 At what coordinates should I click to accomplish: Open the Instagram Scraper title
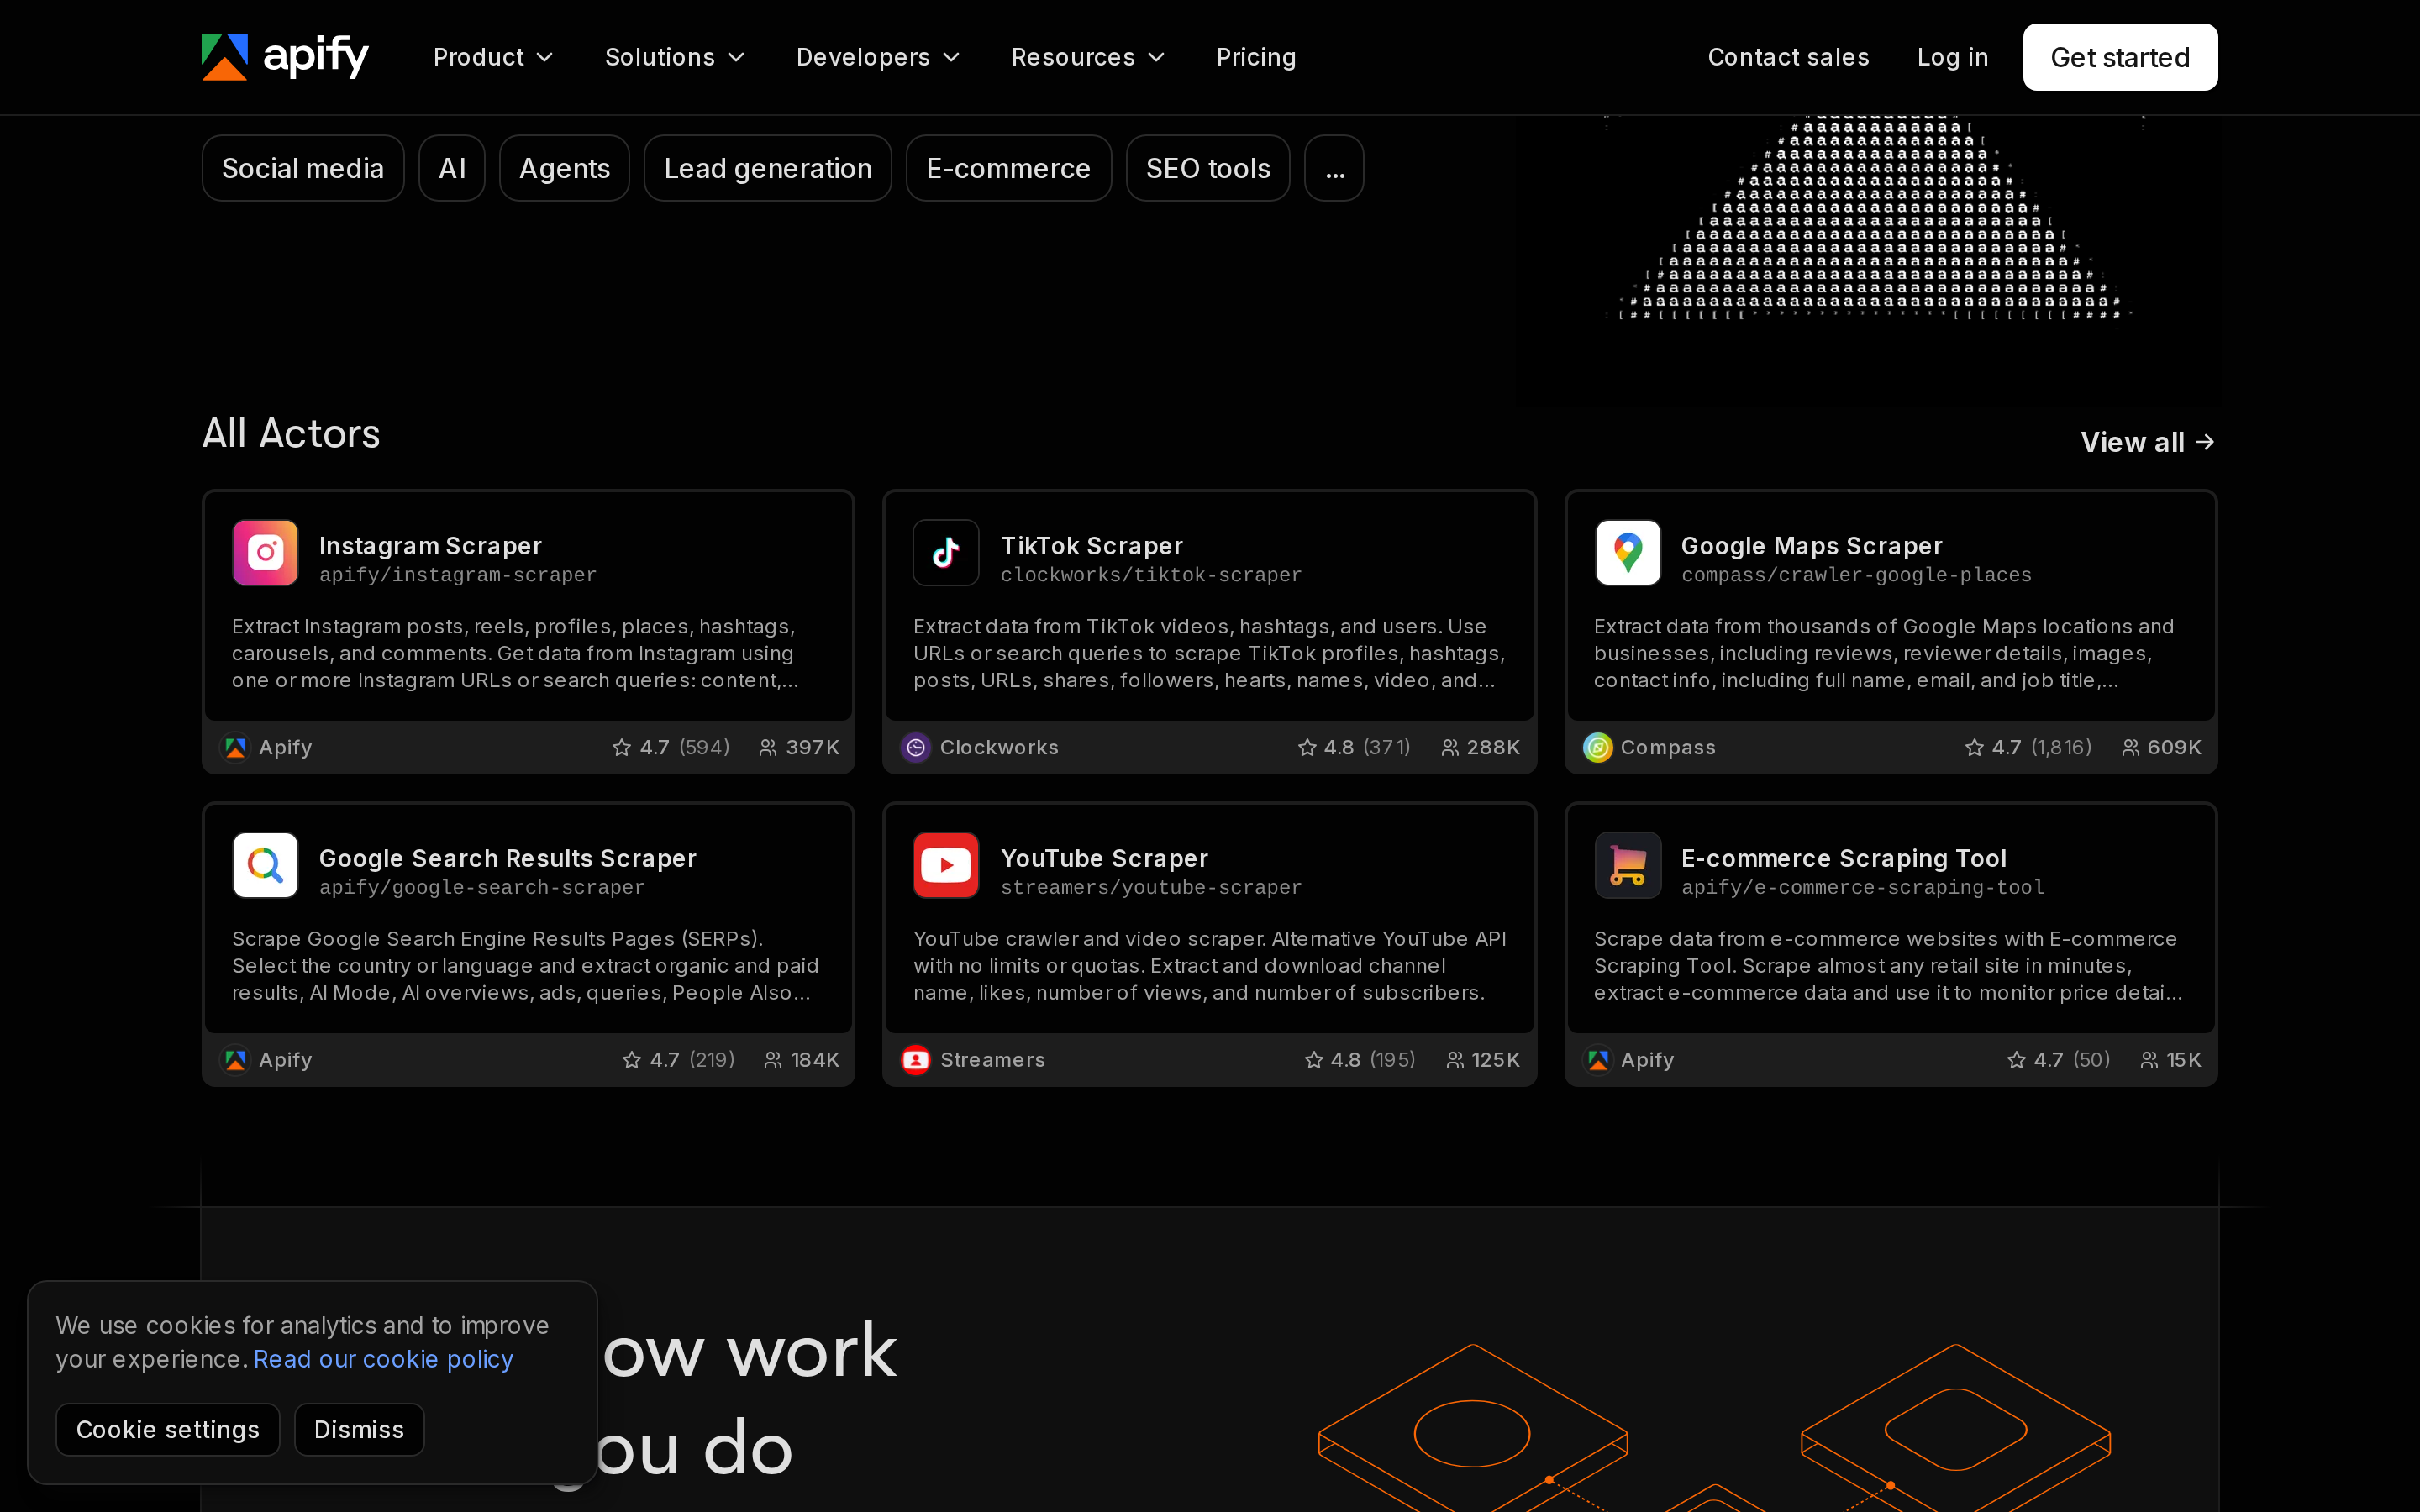(x=430, y=546)
